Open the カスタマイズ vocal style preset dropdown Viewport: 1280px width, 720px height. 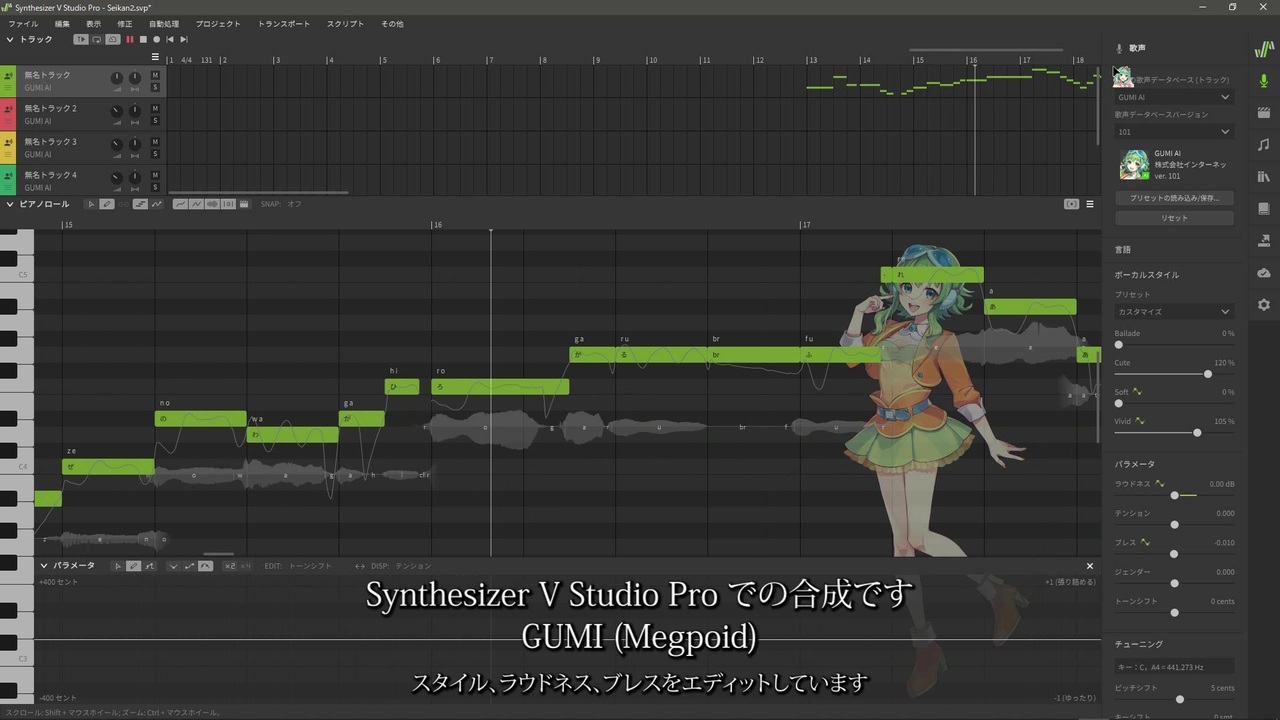click(x=1174, y=312)
